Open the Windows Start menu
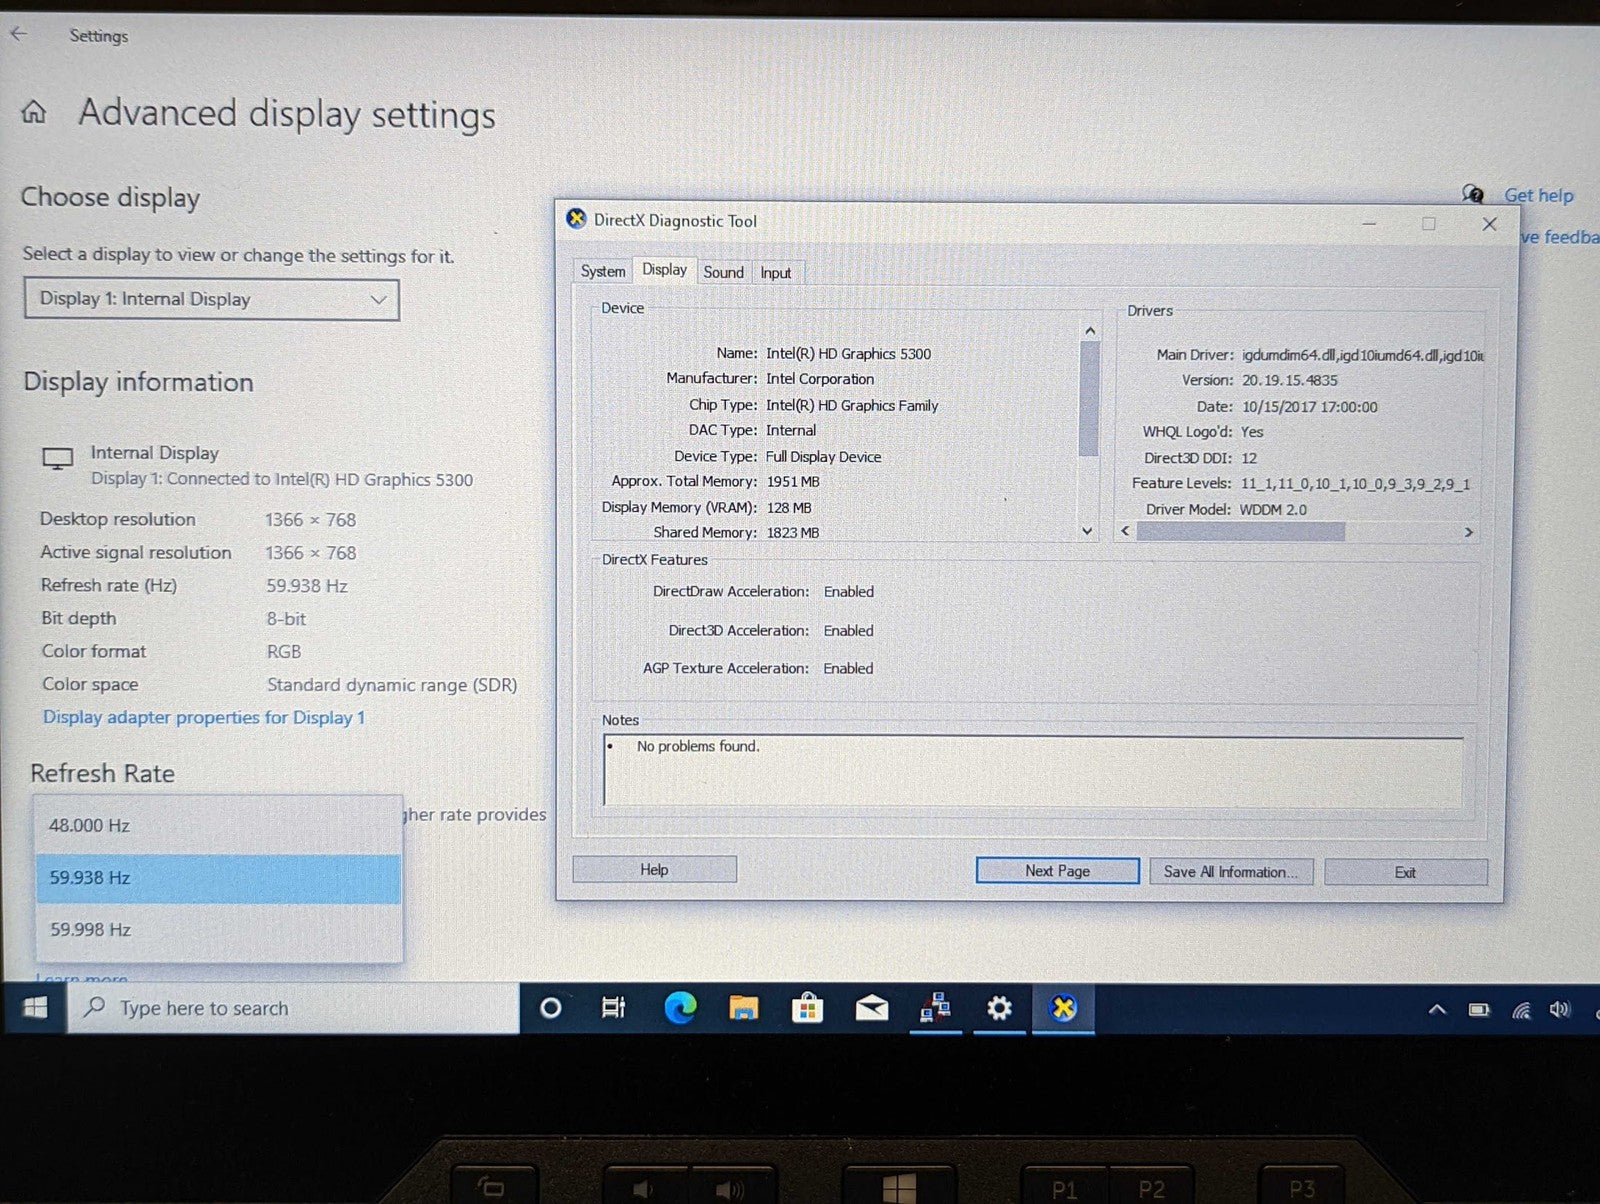Screen dimensions: 1600x1204 [x=35, y=1007]
